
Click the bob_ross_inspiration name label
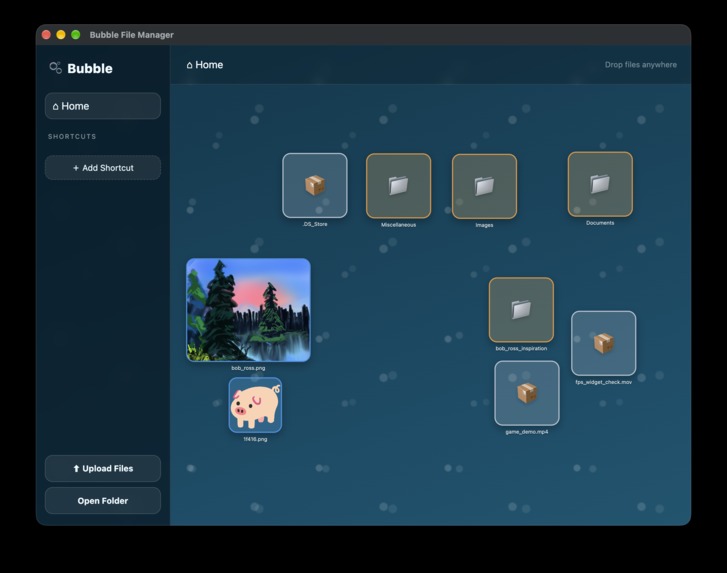point(521,349)
